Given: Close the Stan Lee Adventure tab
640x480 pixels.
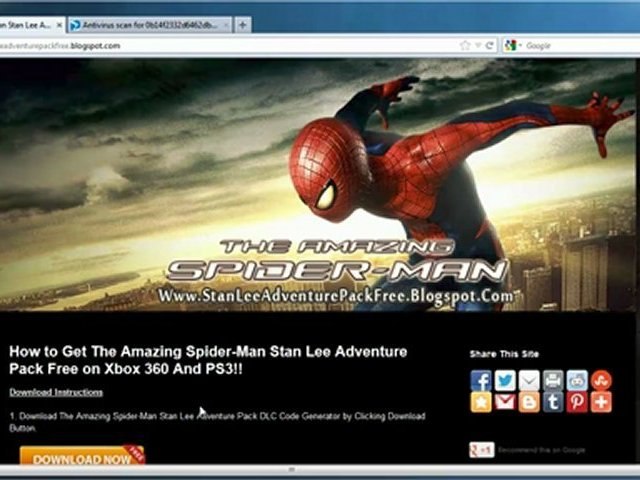Looking at the screenshot, I should (x=59, y=25).
